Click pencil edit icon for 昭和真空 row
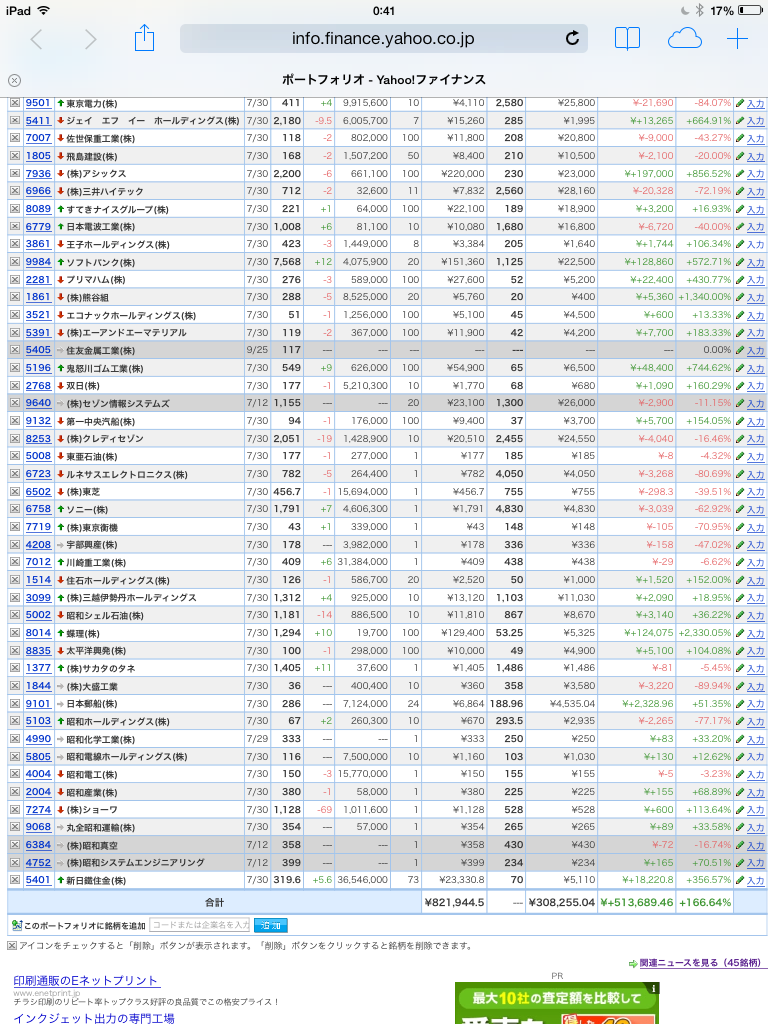 (x=740, y=844)
